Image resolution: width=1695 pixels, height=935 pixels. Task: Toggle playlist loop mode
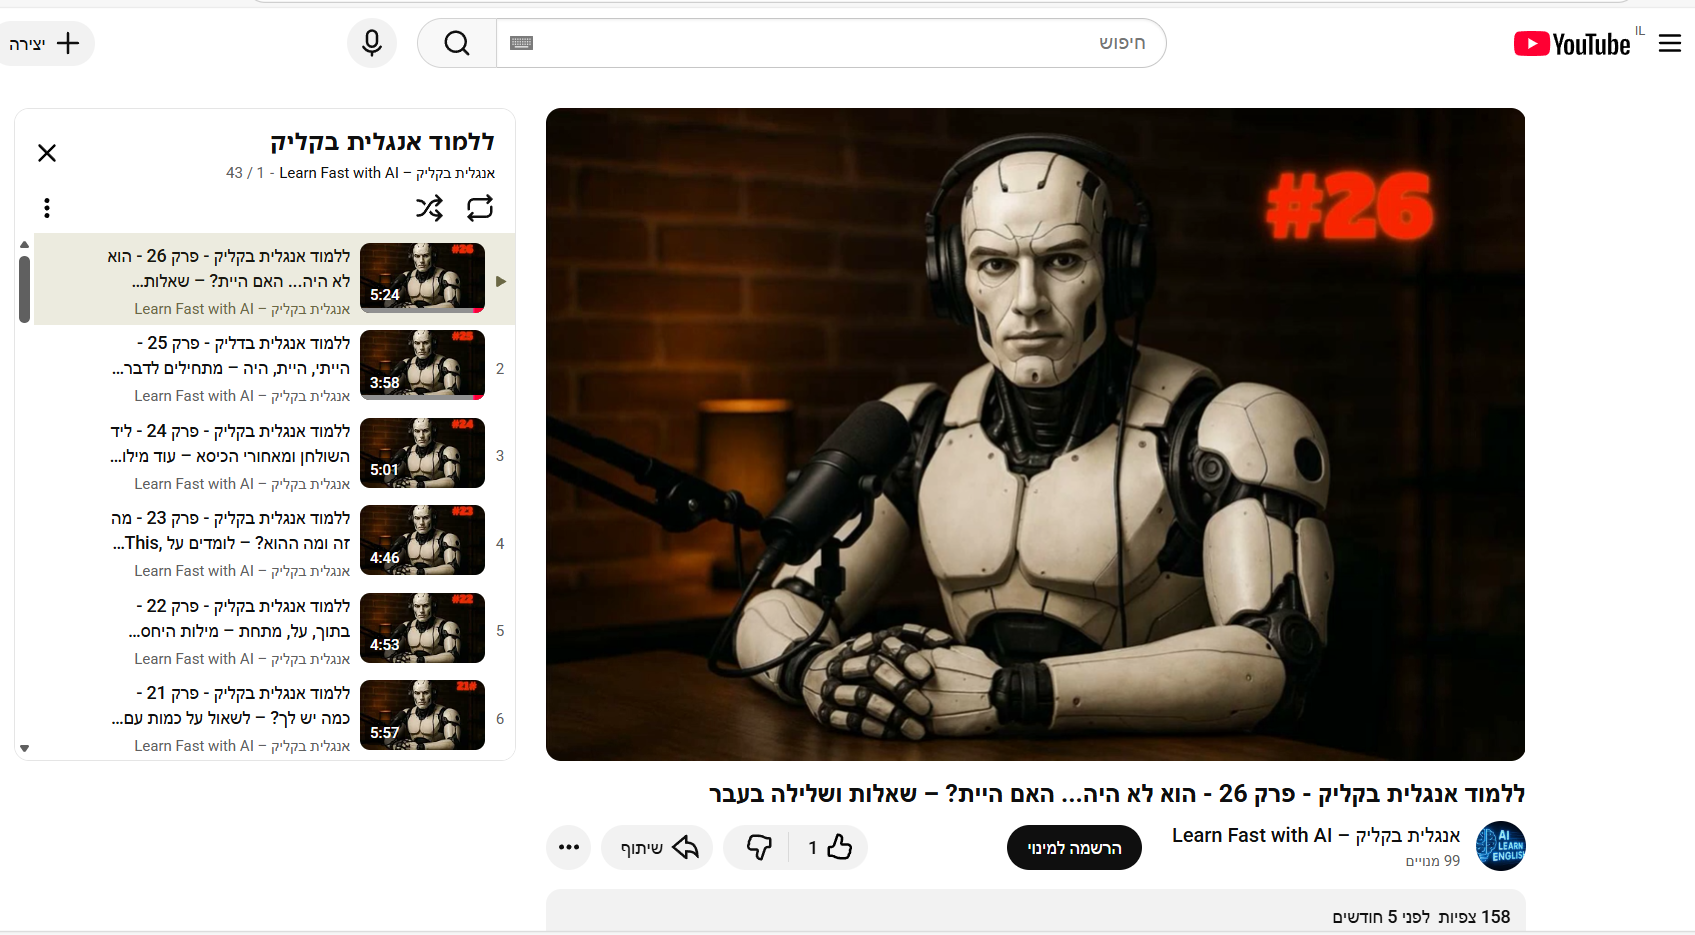(x=480, y=208)
